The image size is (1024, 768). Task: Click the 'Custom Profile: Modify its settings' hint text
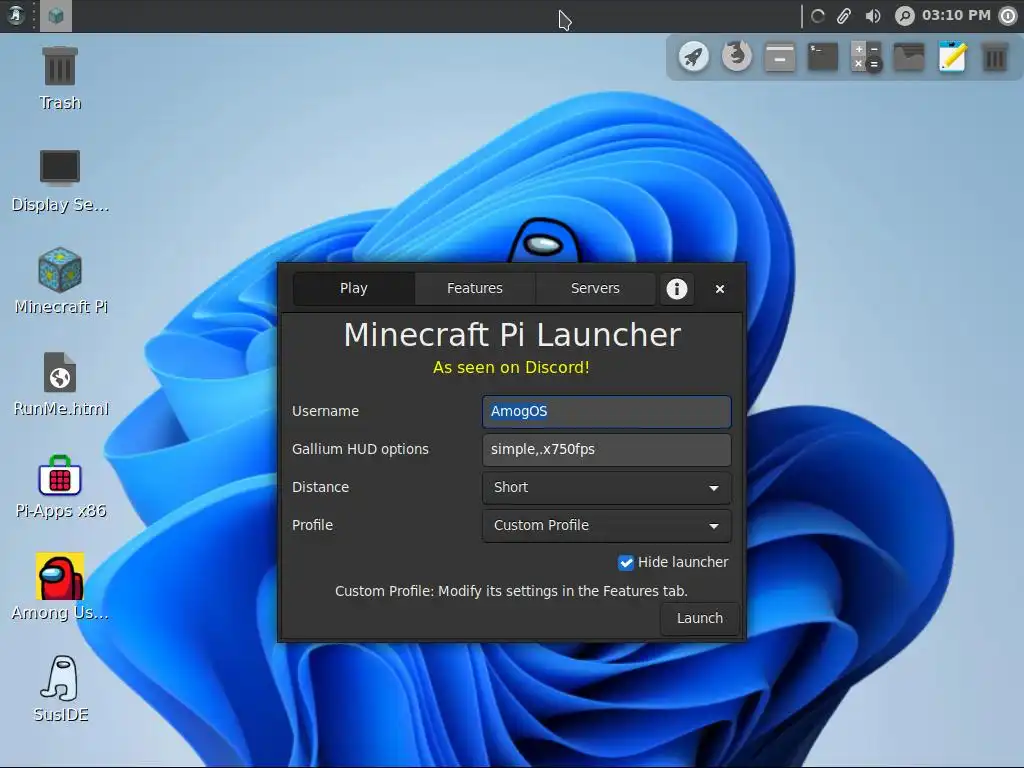(511, 591)
